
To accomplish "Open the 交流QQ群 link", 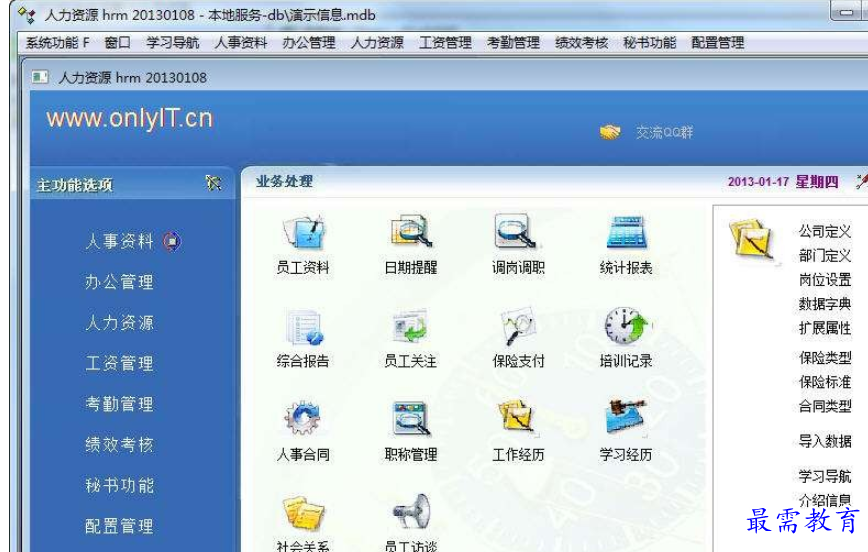I will tap(664, 132).
